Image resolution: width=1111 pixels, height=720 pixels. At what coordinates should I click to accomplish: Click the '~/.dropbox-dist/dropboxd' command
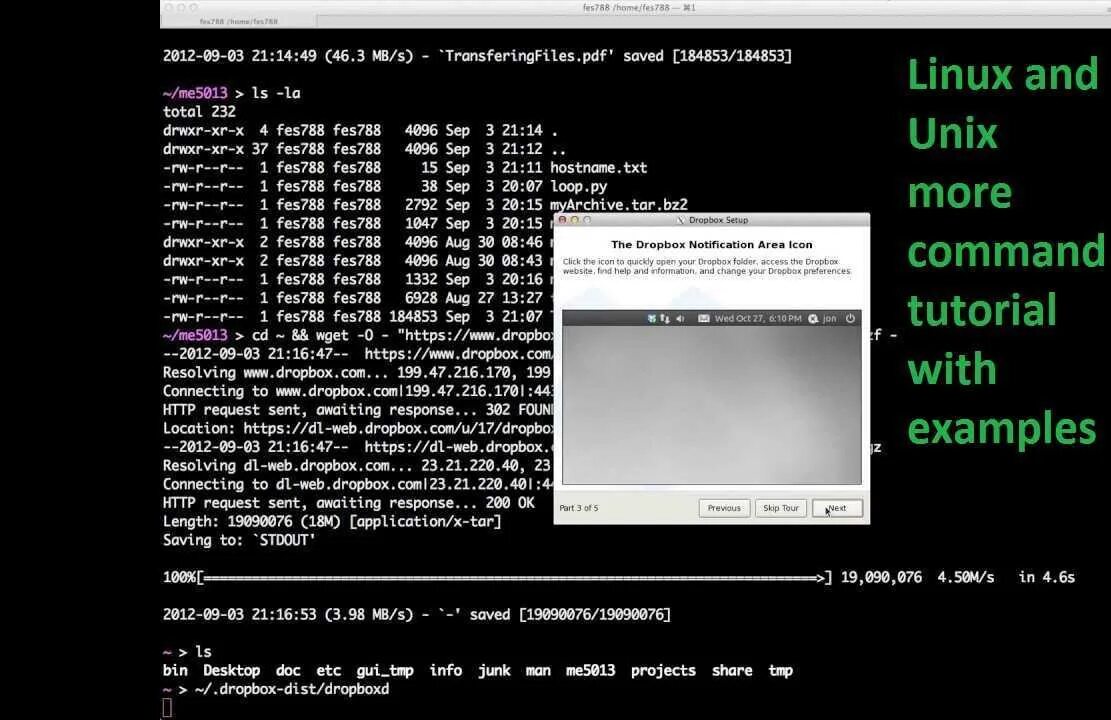click(293, 689)
